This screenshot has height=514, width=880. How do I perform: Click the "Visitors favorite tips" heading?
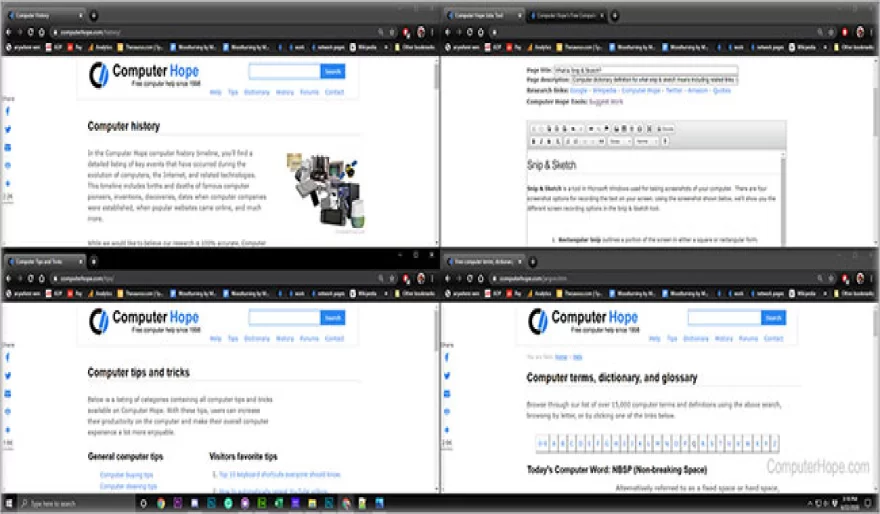point(243,456)
